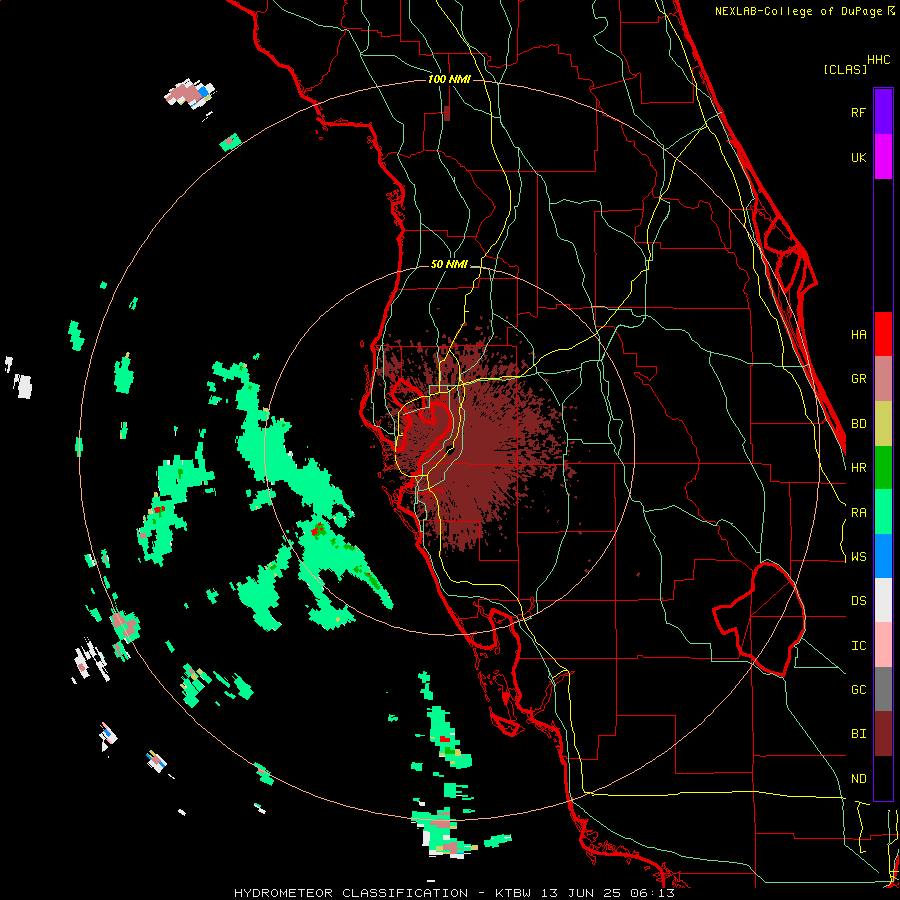This screenshot has height=900, width=900.
Task: Select the "WS" legend label text
Action: click(858, 557)
